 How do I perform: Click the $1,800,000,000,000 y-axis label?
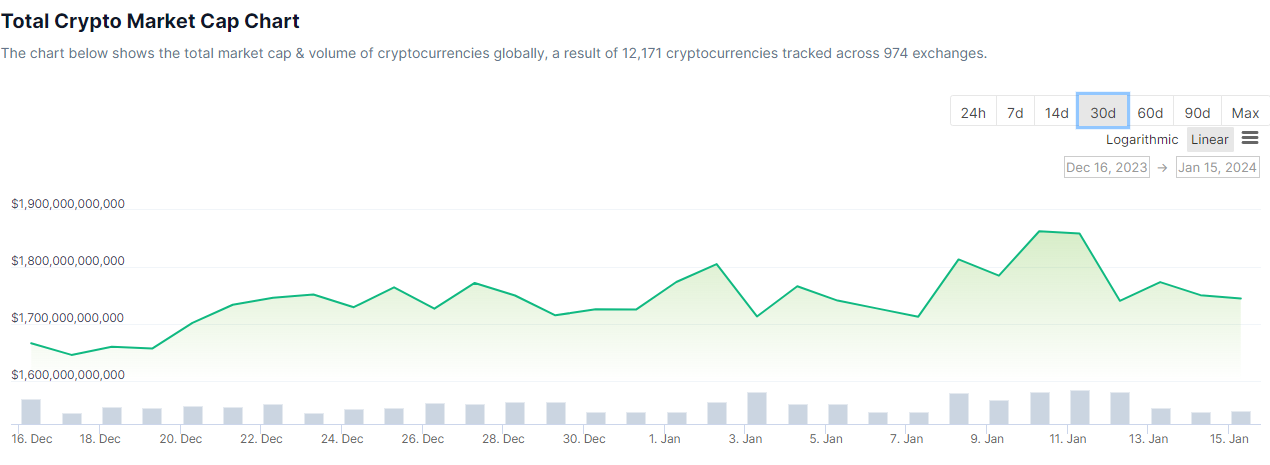[68, 261]
